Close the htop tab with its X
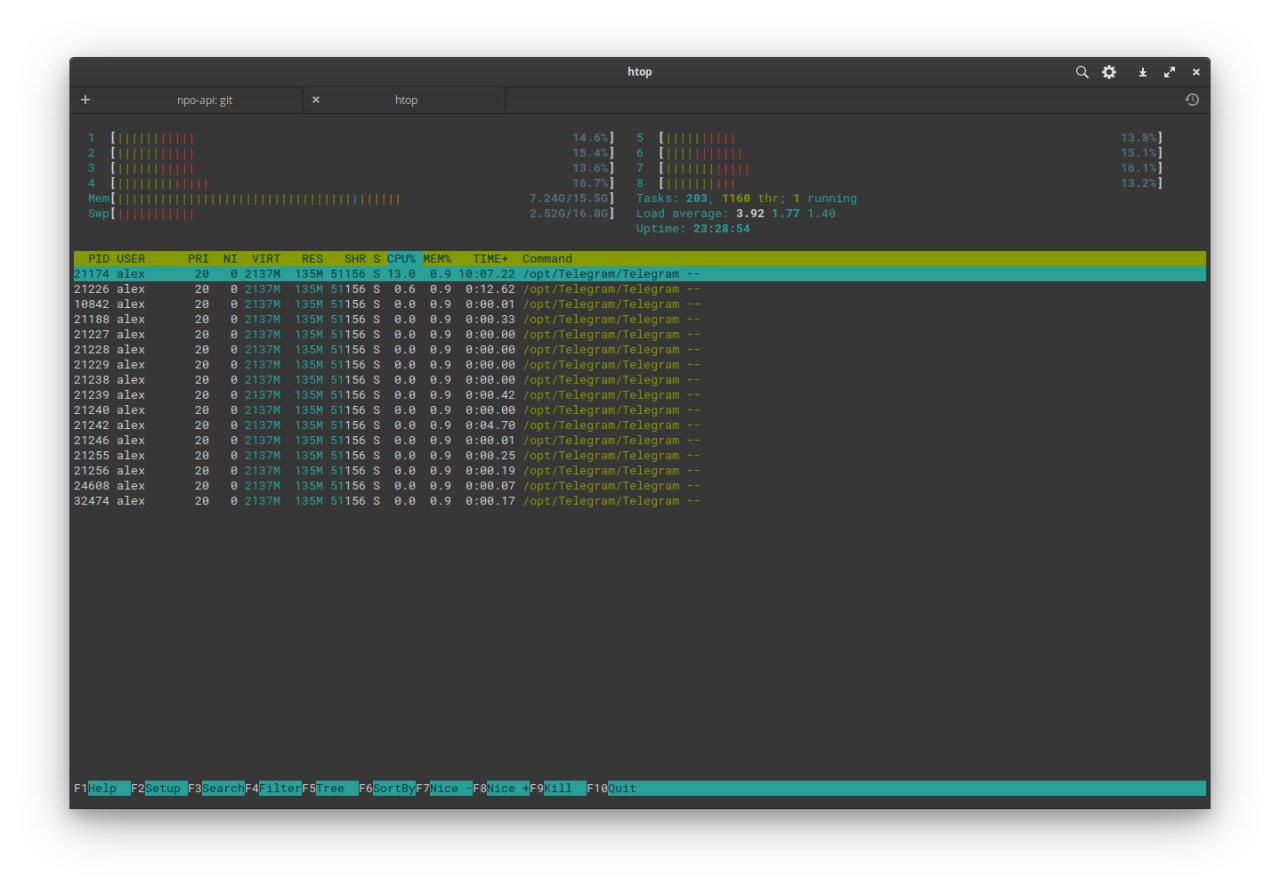Screen dimensions: 1280x891 pyautogui.click(x=316, y=100)
